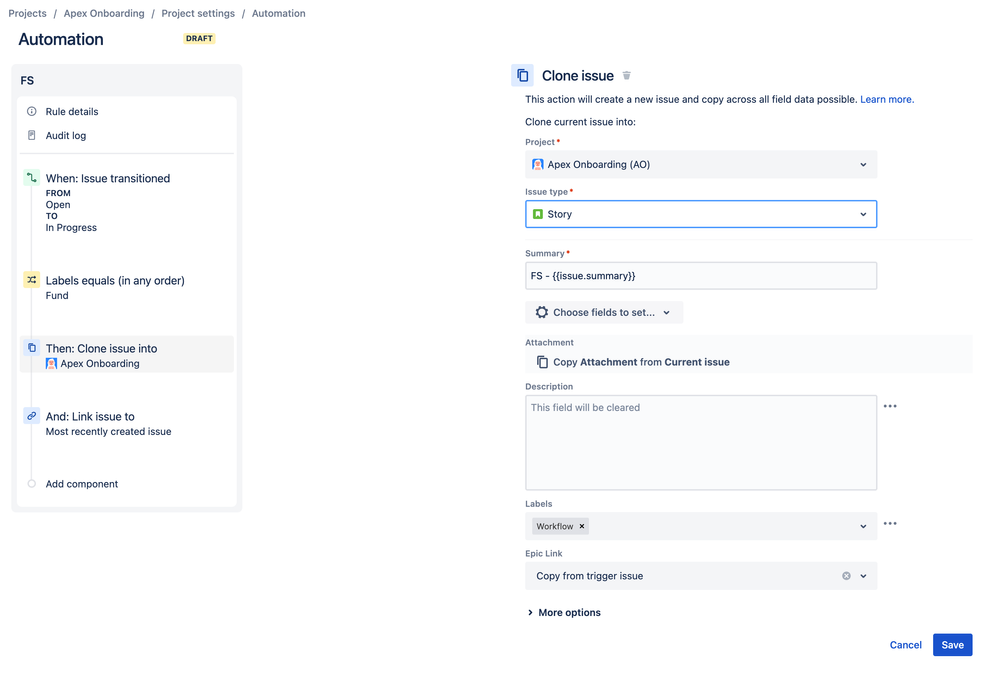Screen dimensions: 999x674
Task: Select Then: Clone issue into step
Action: (127, 354)
